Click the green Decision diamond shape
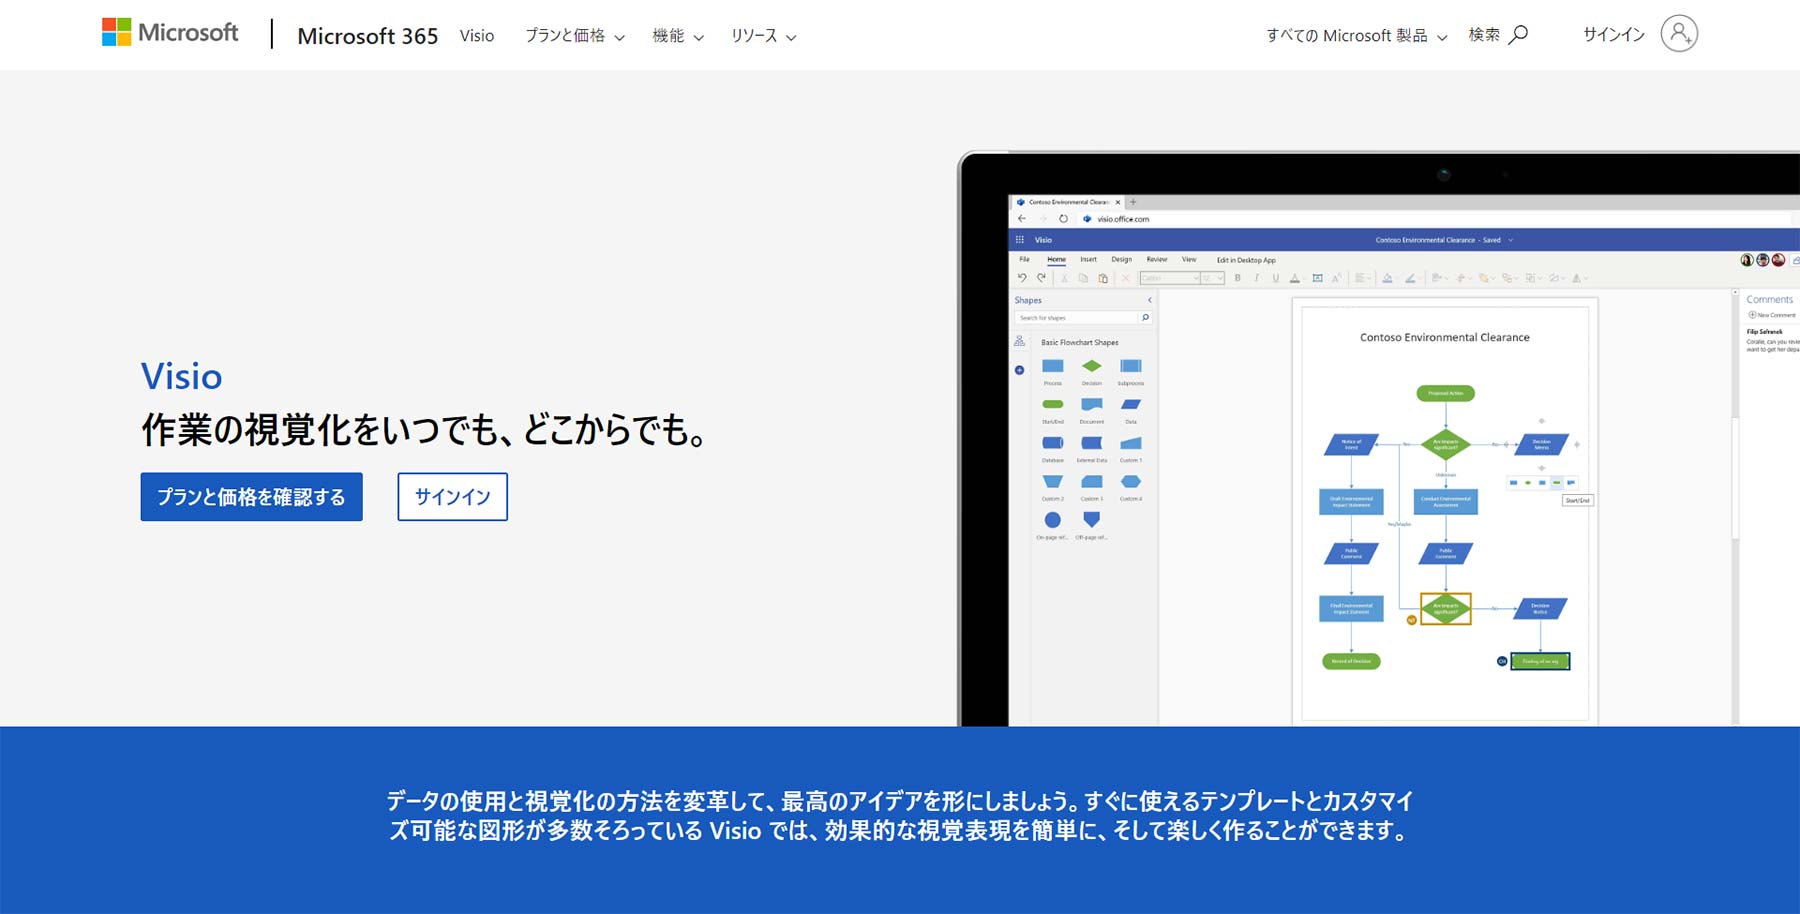This screenshot has width=1800, height=914. [1092, 366]
